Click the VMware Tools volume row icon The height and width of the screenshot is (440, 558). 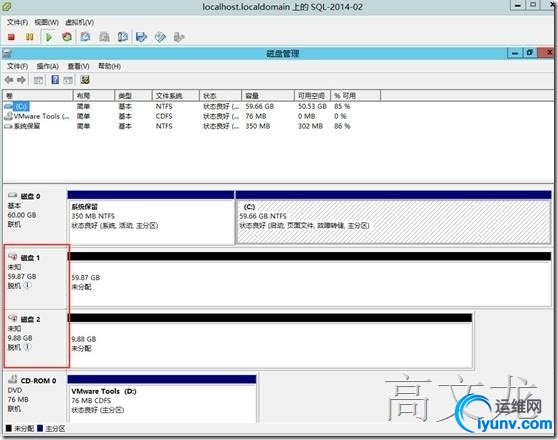point(8,116)
